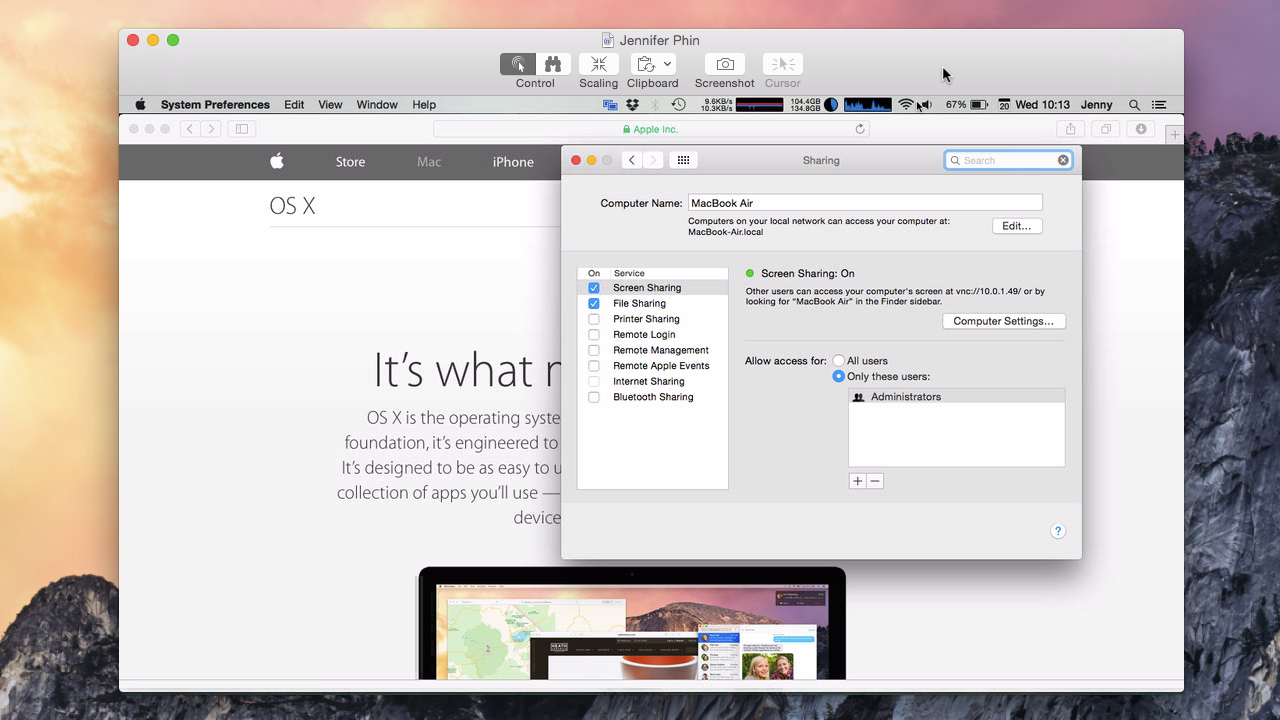Click the Clipboard icon

pos(646,64)
